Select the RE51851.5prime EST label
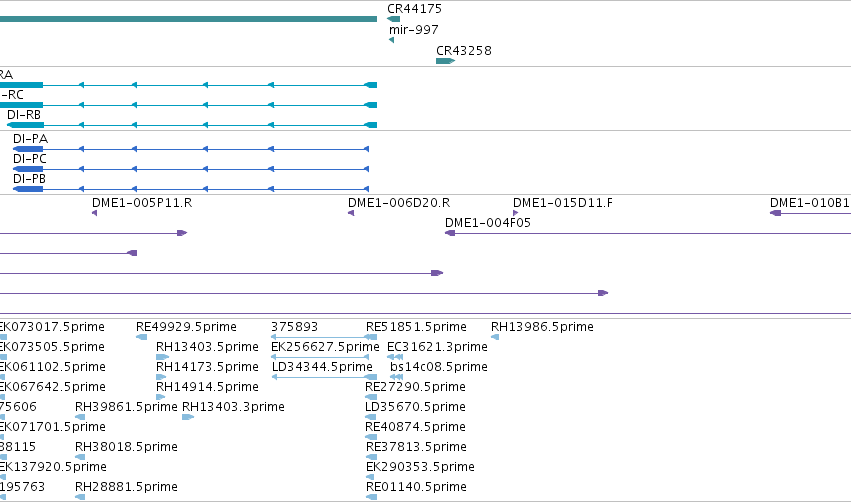Viewport: 851px width, 502px height. coord(416,327)
